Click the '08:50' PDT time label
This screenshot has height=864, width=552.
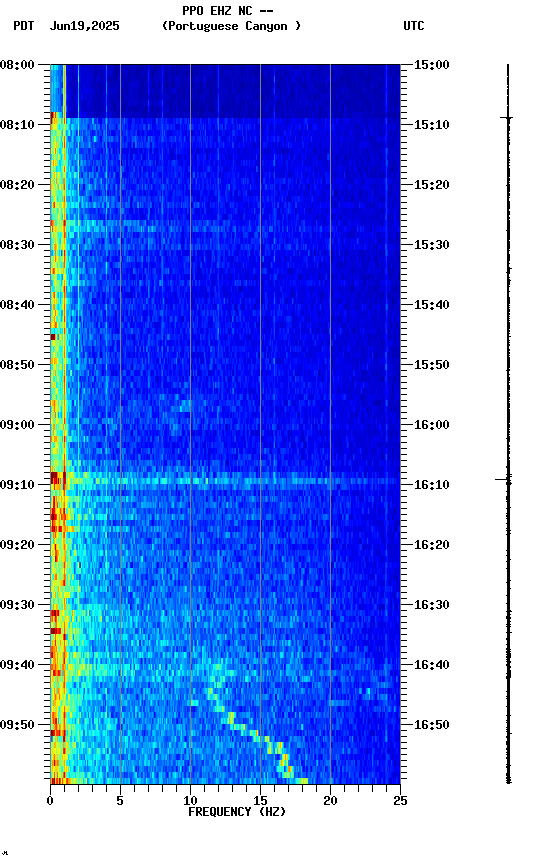pyautogui.click(x=17, y=365)
